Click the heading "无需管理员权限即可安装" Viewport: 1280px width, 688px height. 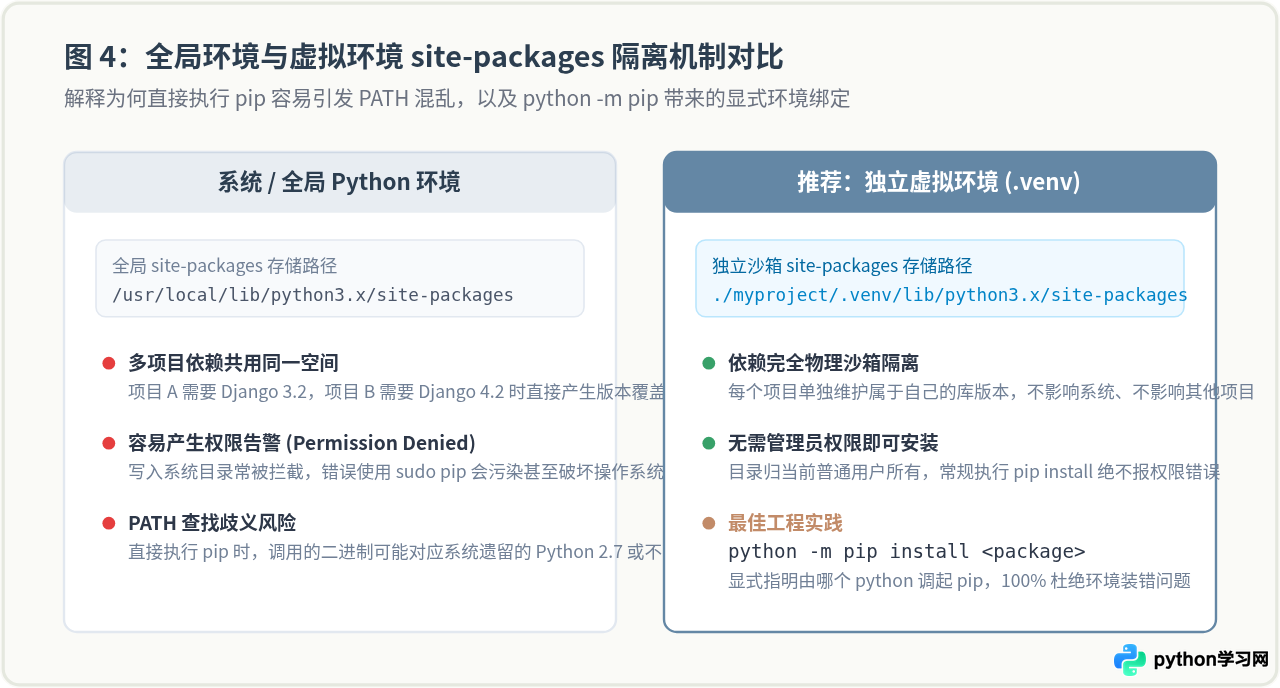click(x=833, y=443)
